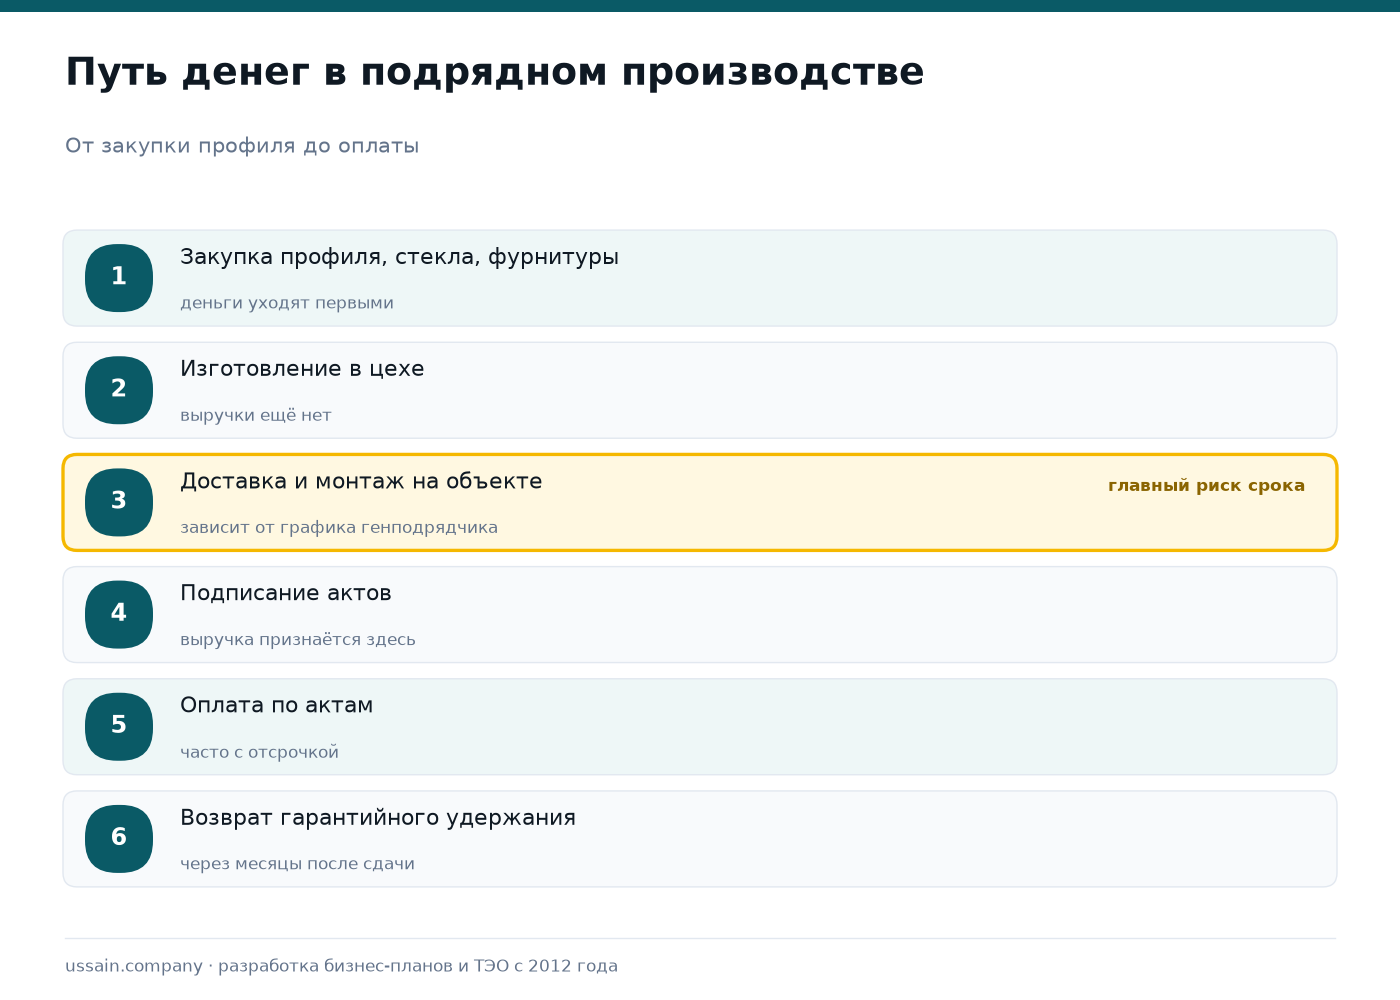The image size is (1400, 1000).
Task: Click 'Возврат гарантийного удержания' heading
Action: pos(378,818)
